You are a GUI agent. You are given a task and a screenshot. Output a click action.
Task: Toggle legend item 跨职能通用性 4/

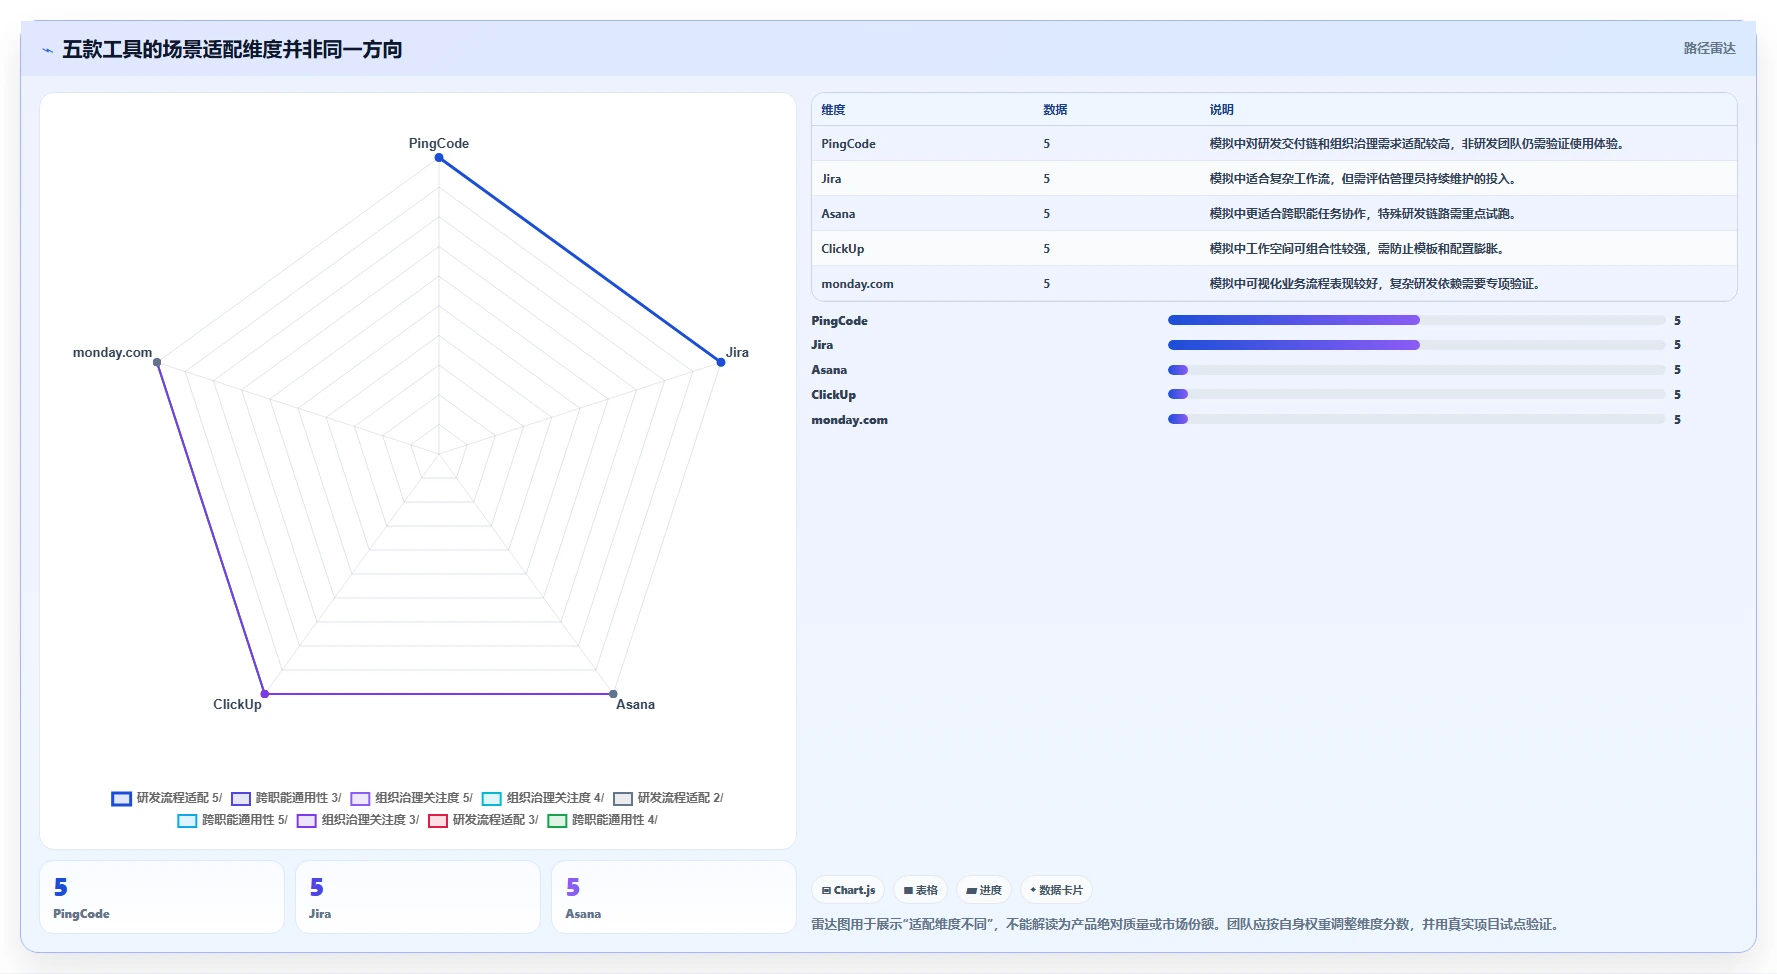click(602, 820)
